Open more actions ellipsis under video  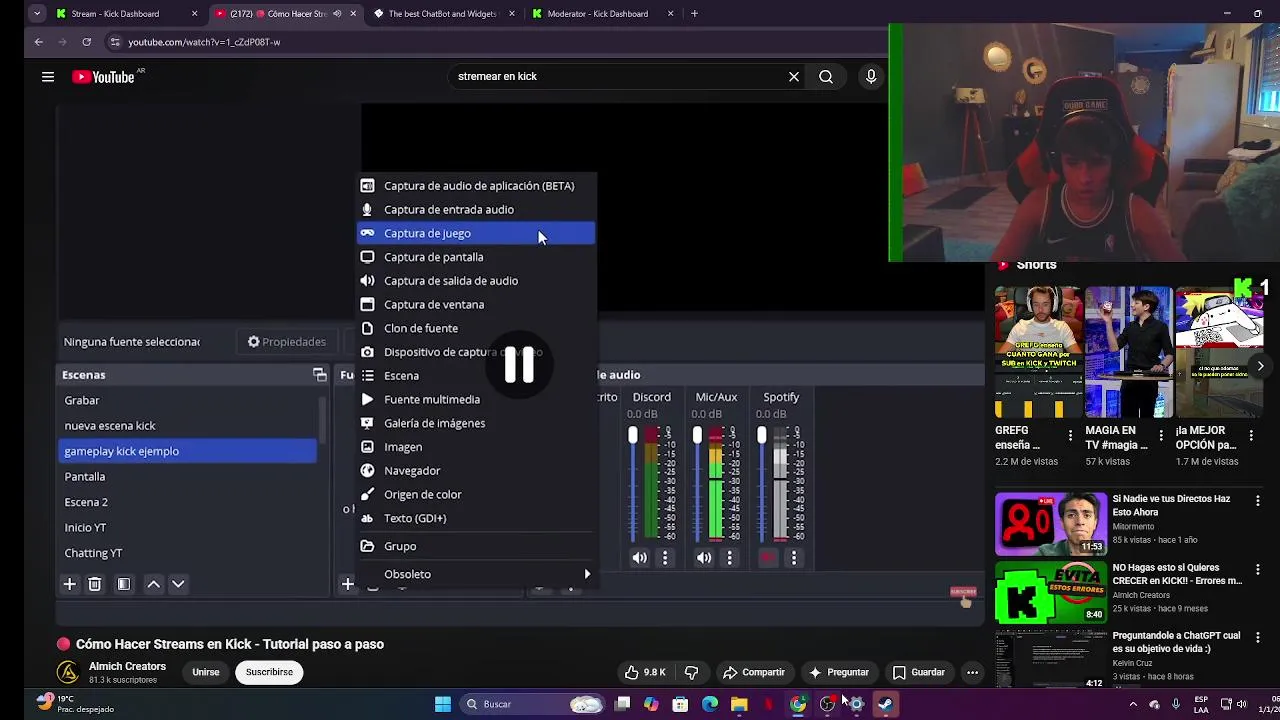pyautogui.click(x=972, y=672)
